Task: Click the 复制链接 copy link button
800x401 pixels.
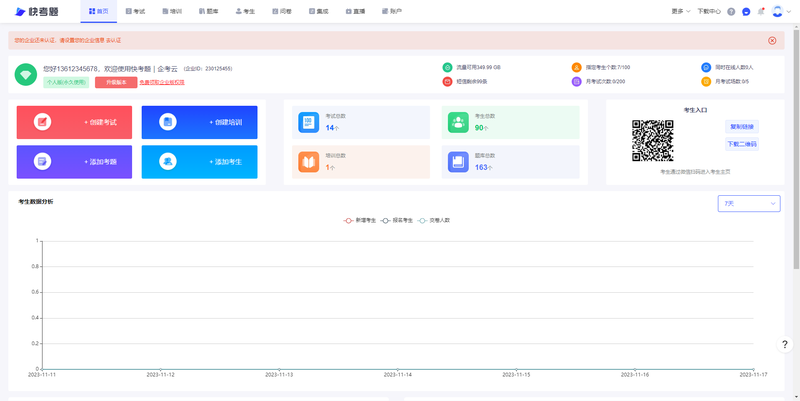Action: click(742, 127)
